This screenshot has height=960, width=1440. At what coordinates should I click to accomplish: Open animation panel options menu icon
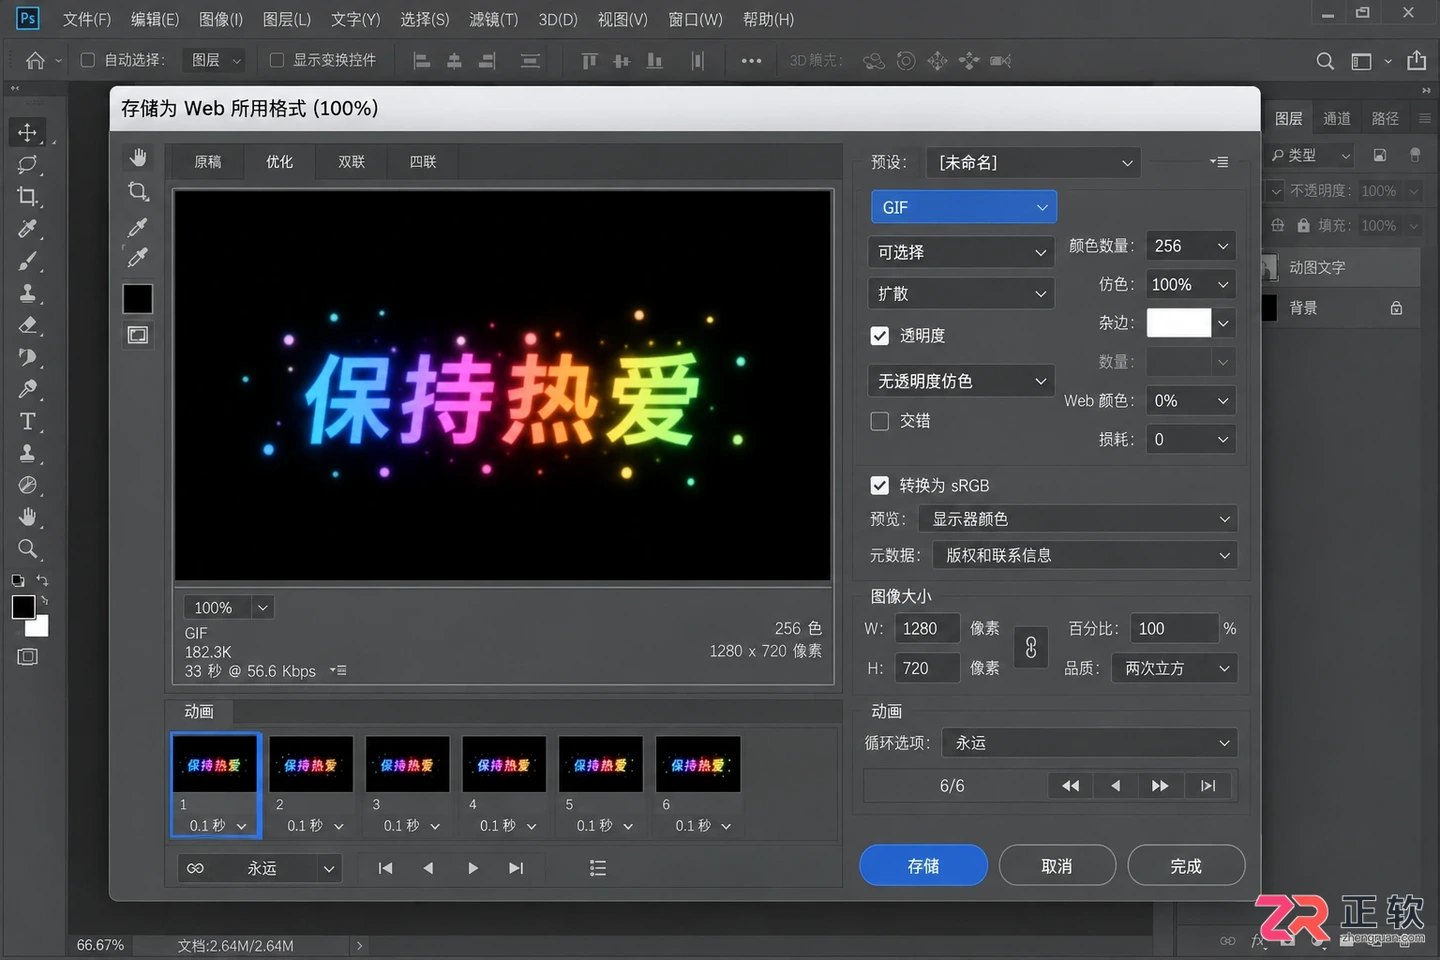coord(598,868)
